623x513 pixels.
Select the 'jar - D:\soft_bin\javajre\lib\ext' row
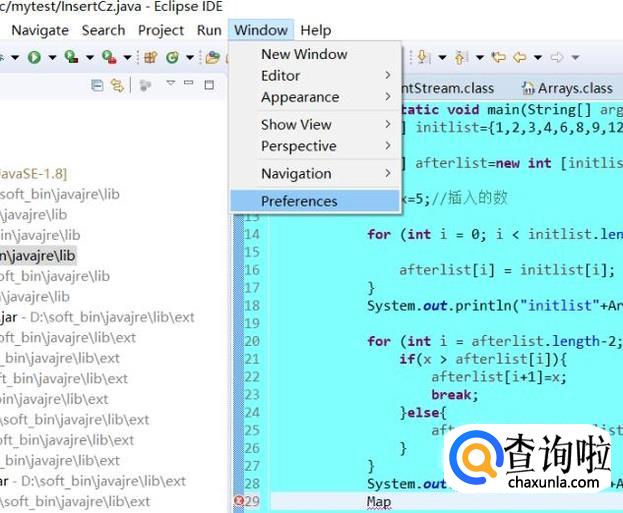[97, 317]
